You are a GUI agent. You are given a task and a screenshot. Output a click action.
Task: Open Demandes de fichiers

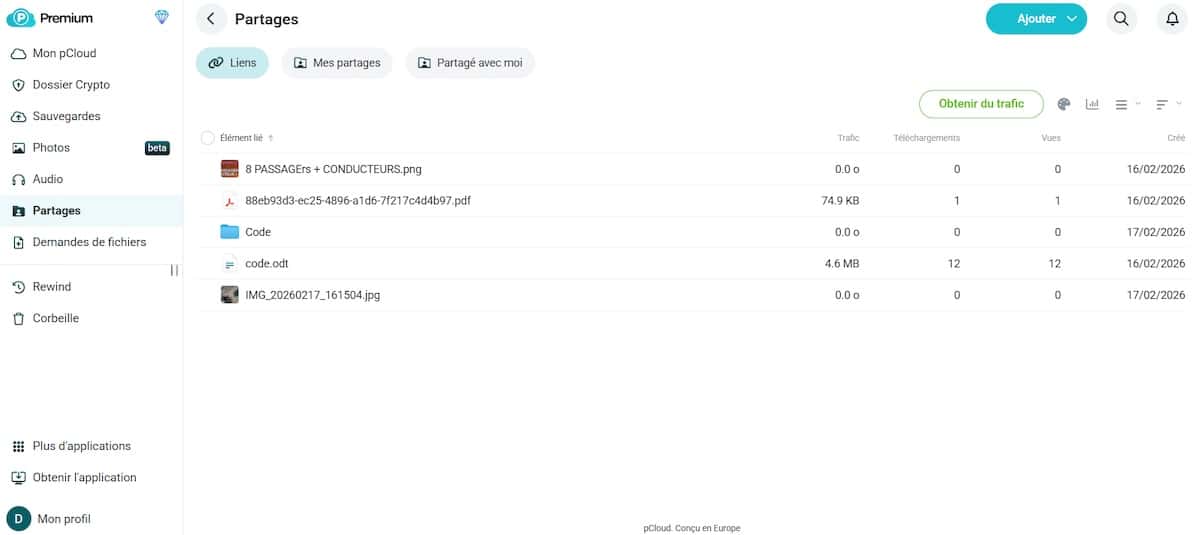tap(91, 242)
